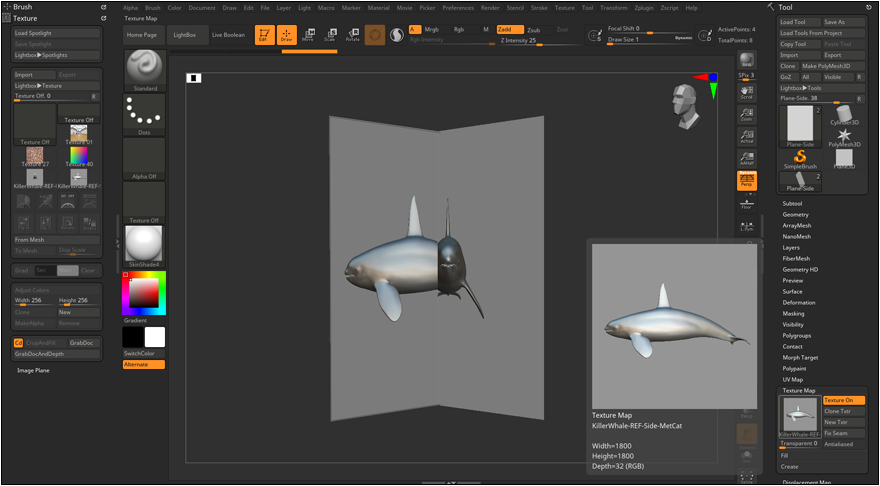The image size is (880, 486).
Task: Select the Texture 40 thumbnail
Action: pyautogui.click(x=78, y=155)
